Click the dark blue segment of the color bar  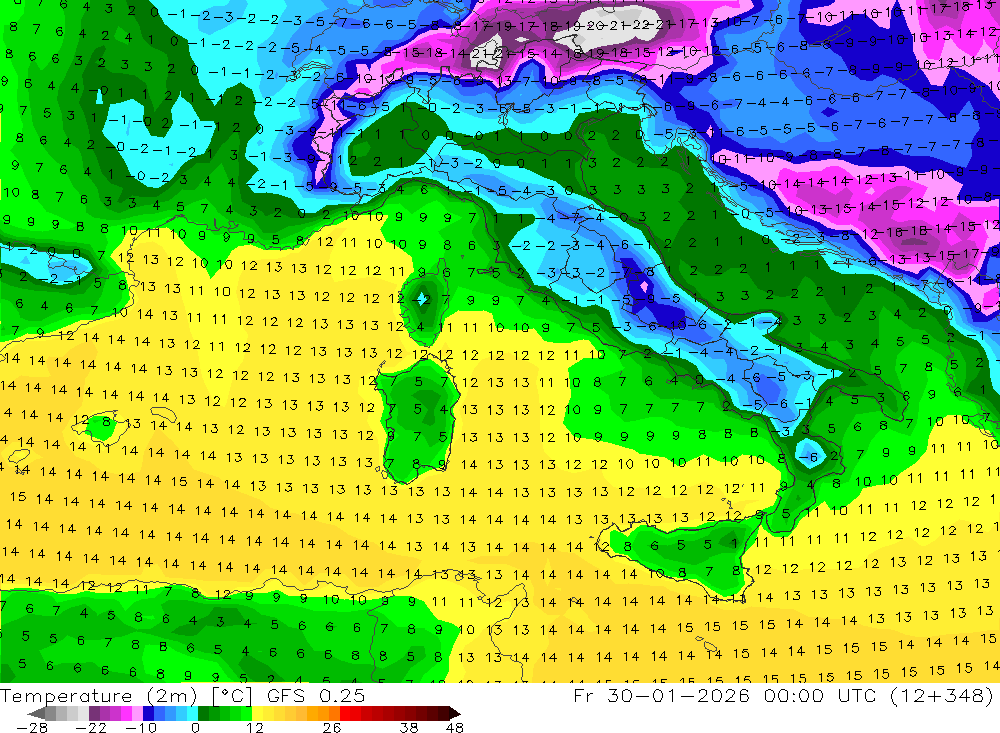[148, 713]
